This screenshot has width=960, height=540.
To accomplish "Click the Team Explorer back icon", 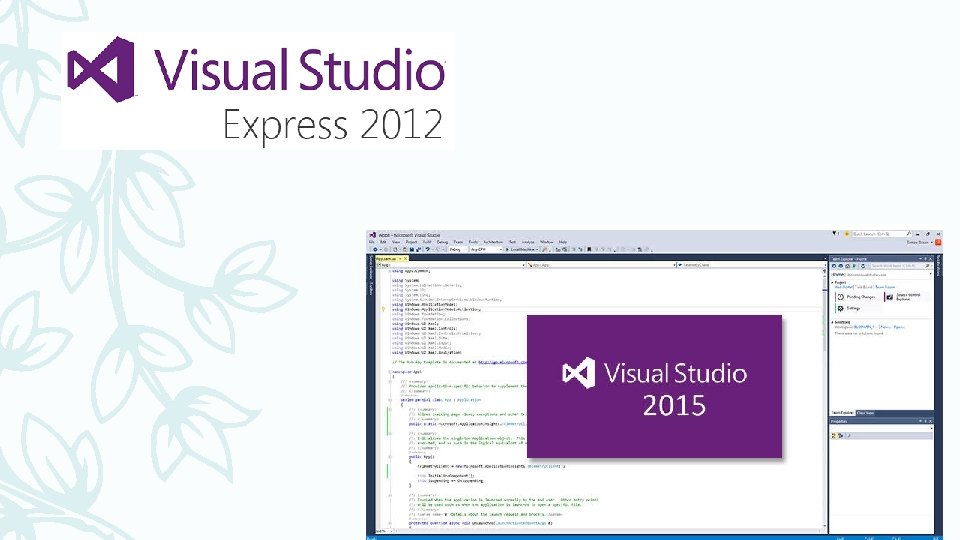I will click(x=834, y=266).
